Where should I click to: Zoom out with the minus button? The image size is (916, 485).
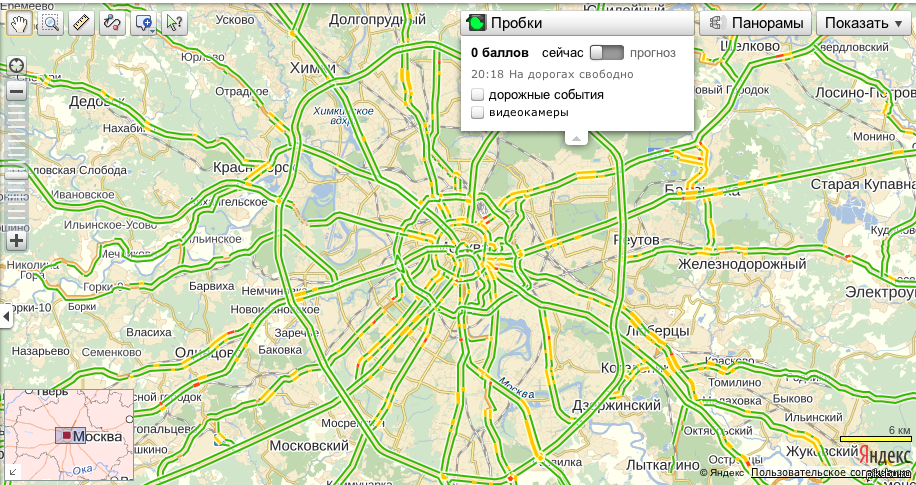click(16, 92)
